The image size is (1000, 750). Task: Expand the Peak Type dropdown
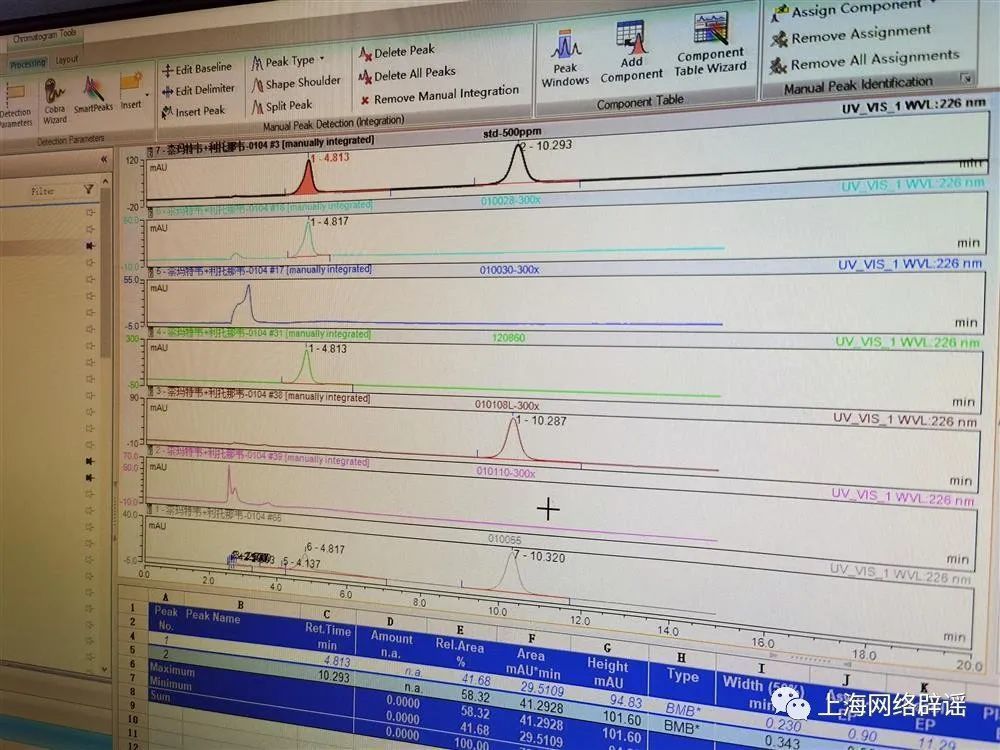pos(288,62)
